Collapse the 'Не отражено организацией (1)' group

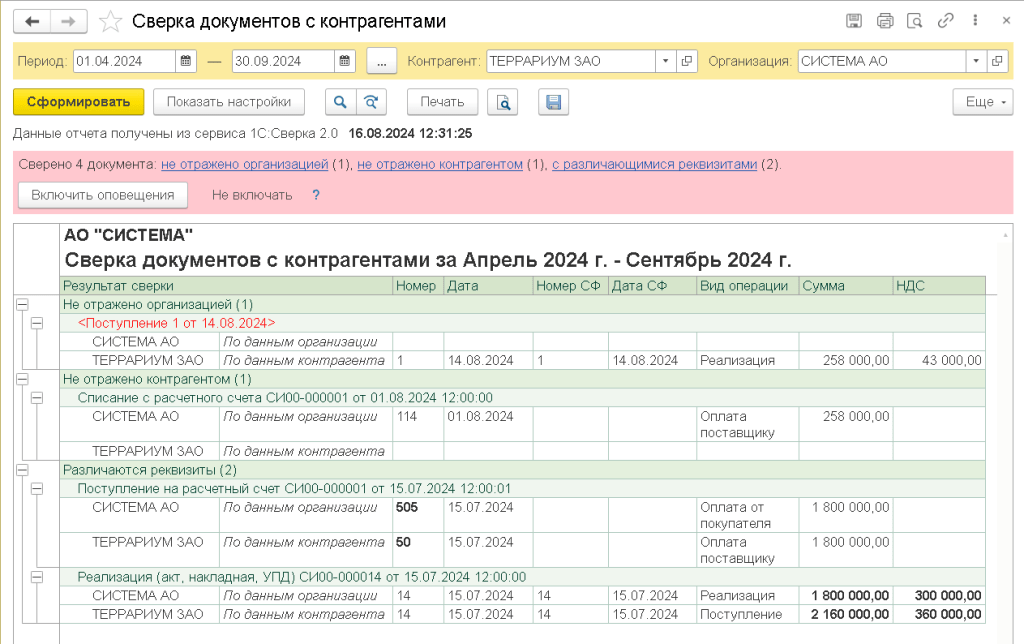[22, 304]
